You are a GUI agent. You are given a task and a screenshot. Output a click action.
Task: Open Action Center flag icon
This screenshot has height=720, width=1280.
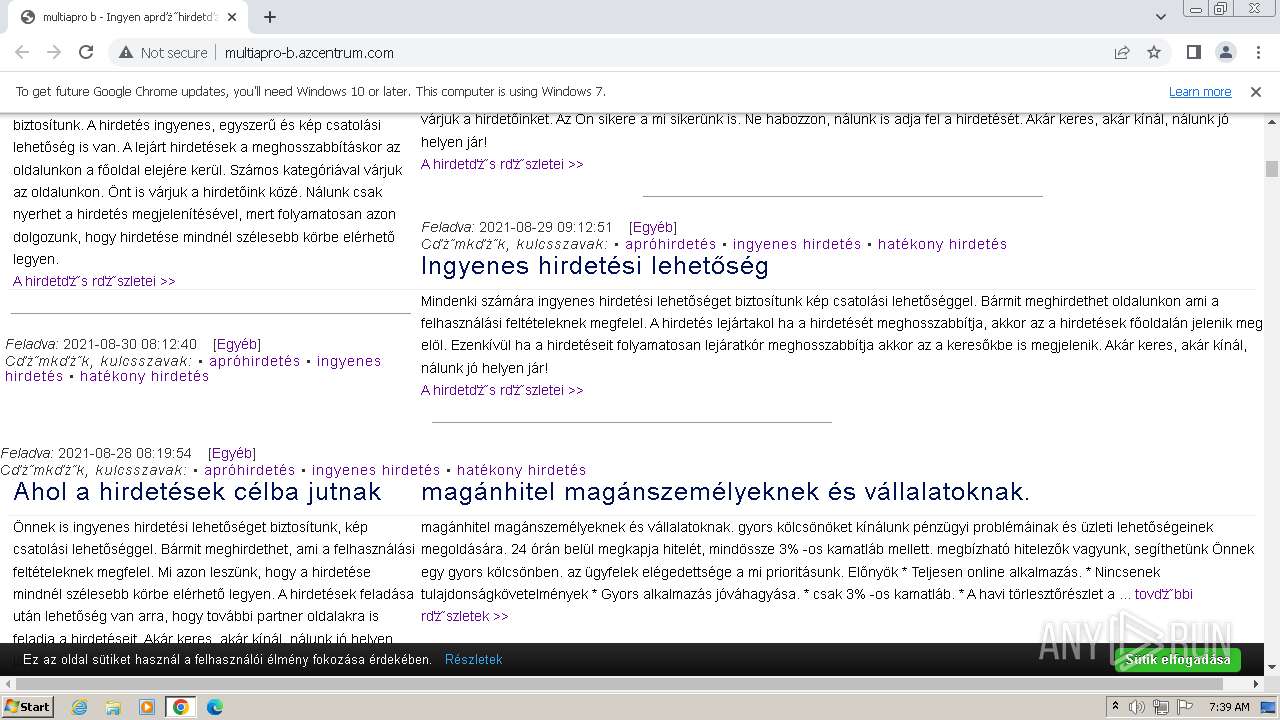pyautogui.click(x=1184, y=707)
